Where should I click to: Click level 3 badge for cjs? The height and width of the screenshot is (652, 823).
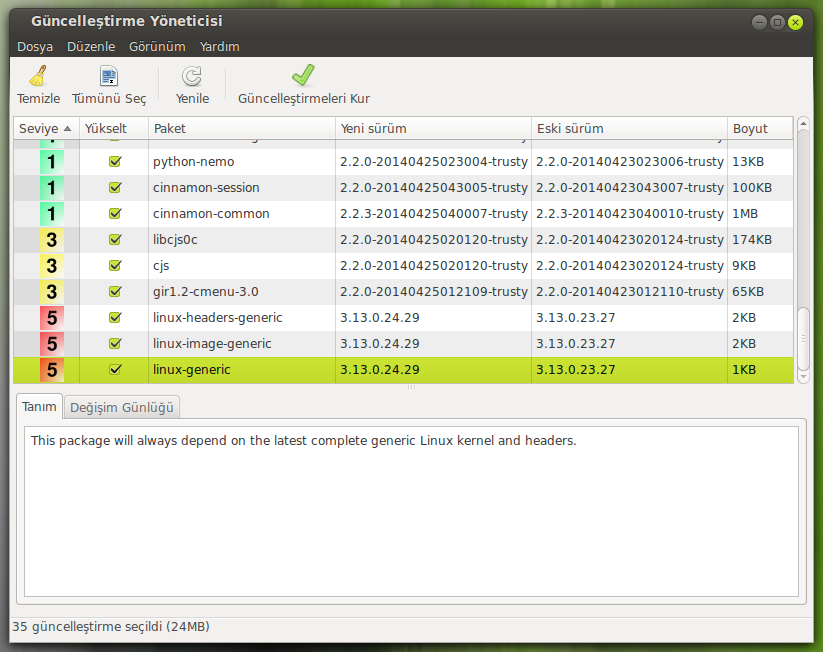point(51,266)
